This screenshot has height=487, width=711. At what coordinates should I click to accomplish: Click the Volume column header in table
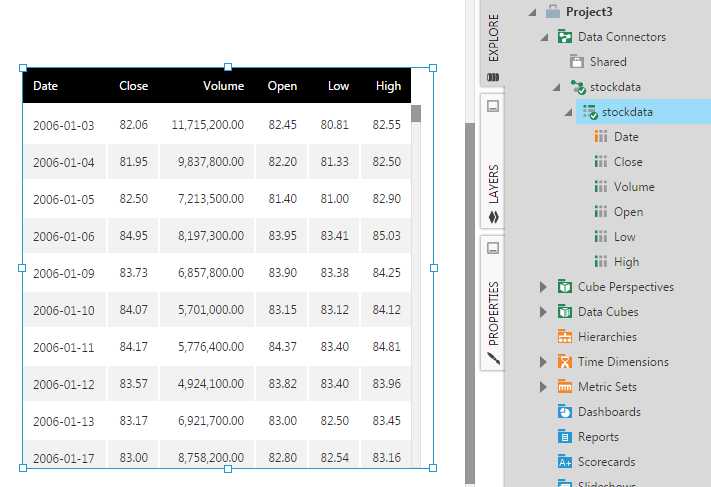click(224, 86)
